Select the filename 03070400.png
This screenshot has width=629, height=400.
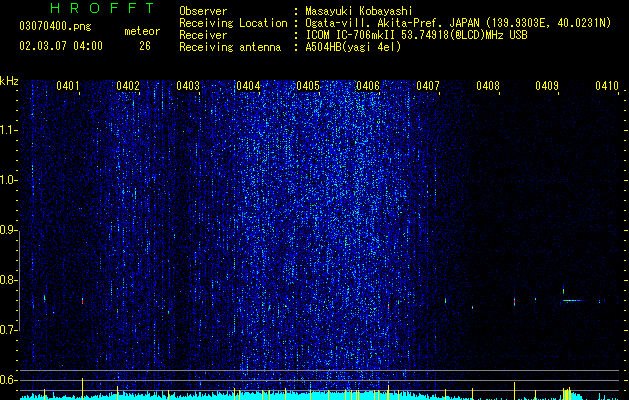tap(55, 27)
